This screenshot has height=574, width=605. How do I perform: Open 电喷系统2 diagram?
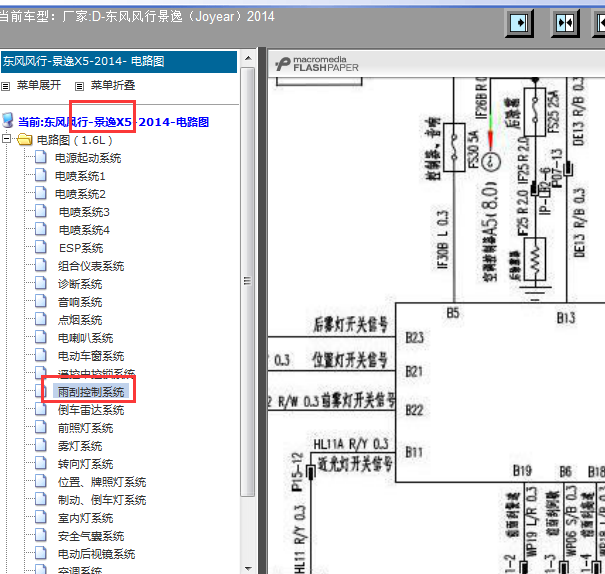[80, 194]
